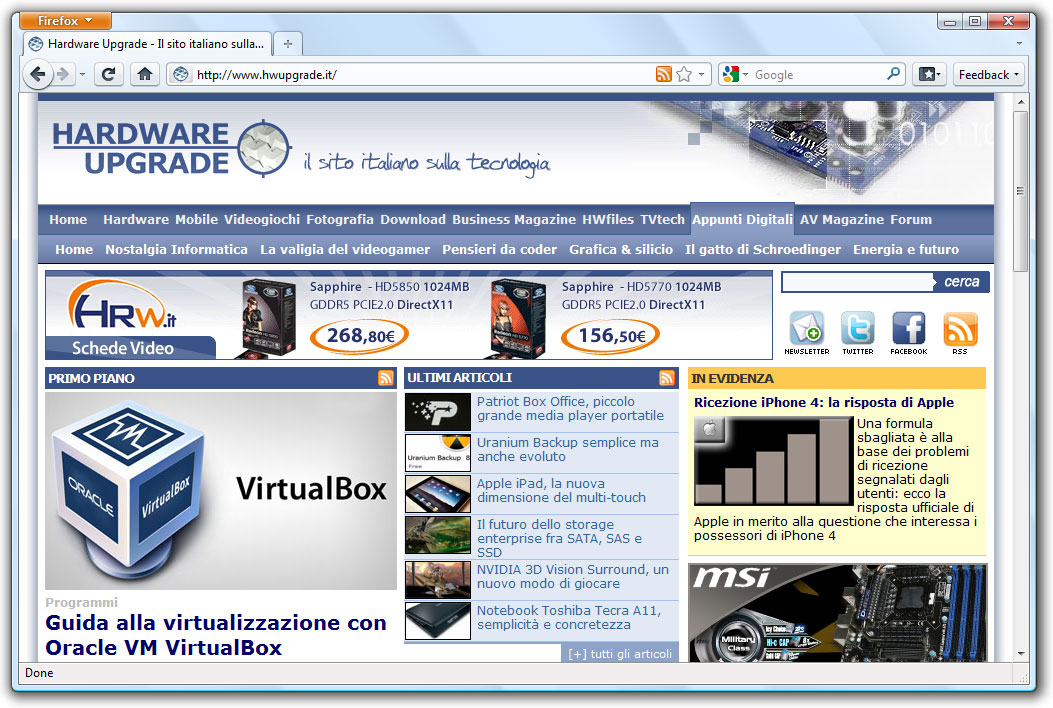Select the Appunti Digitali tab
This screenshot has width=1053, height=708.
742,220
